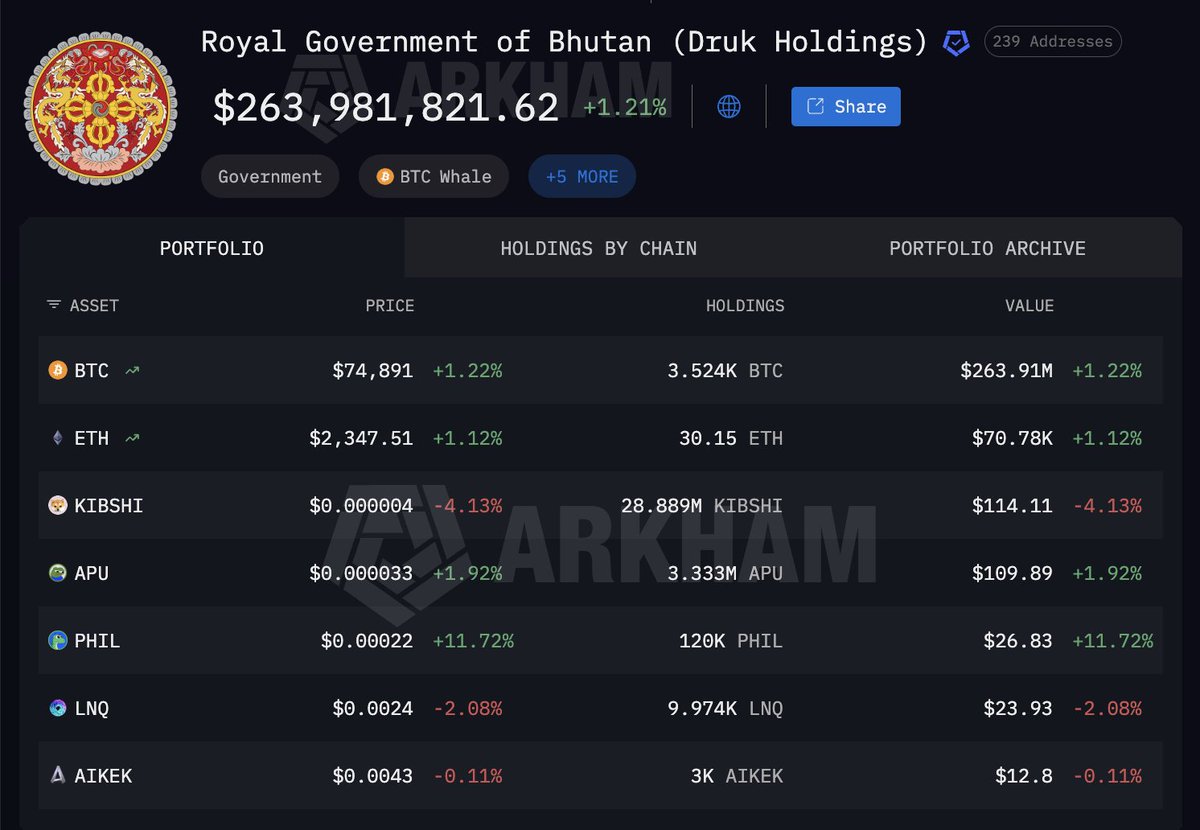Open the ETH trend chart icon

tap(132, 438)
